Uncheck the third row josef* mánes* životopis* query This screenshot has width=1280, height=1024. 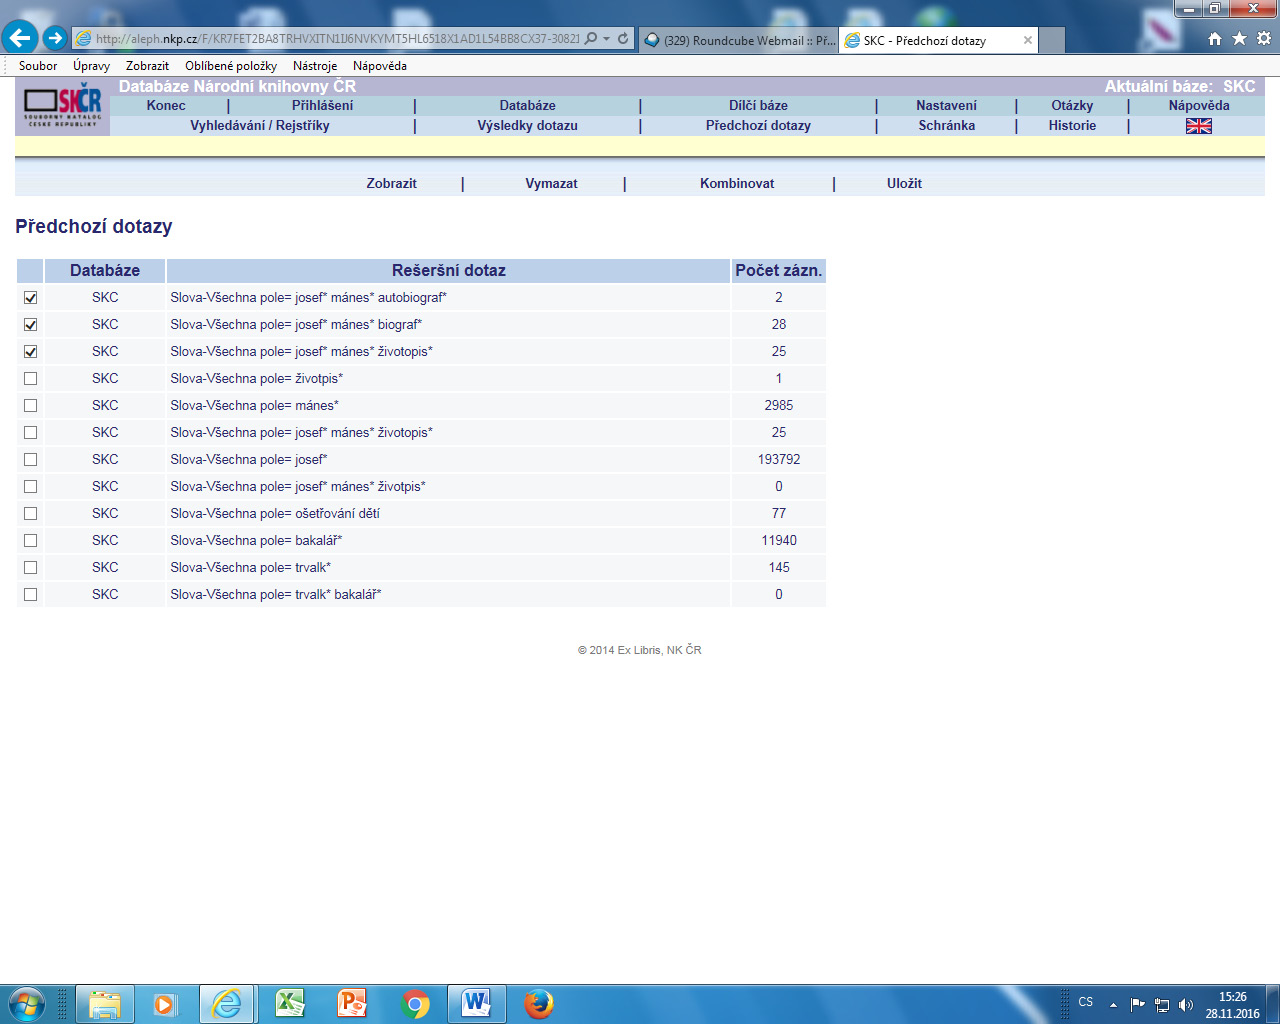[x=30, y=352]
